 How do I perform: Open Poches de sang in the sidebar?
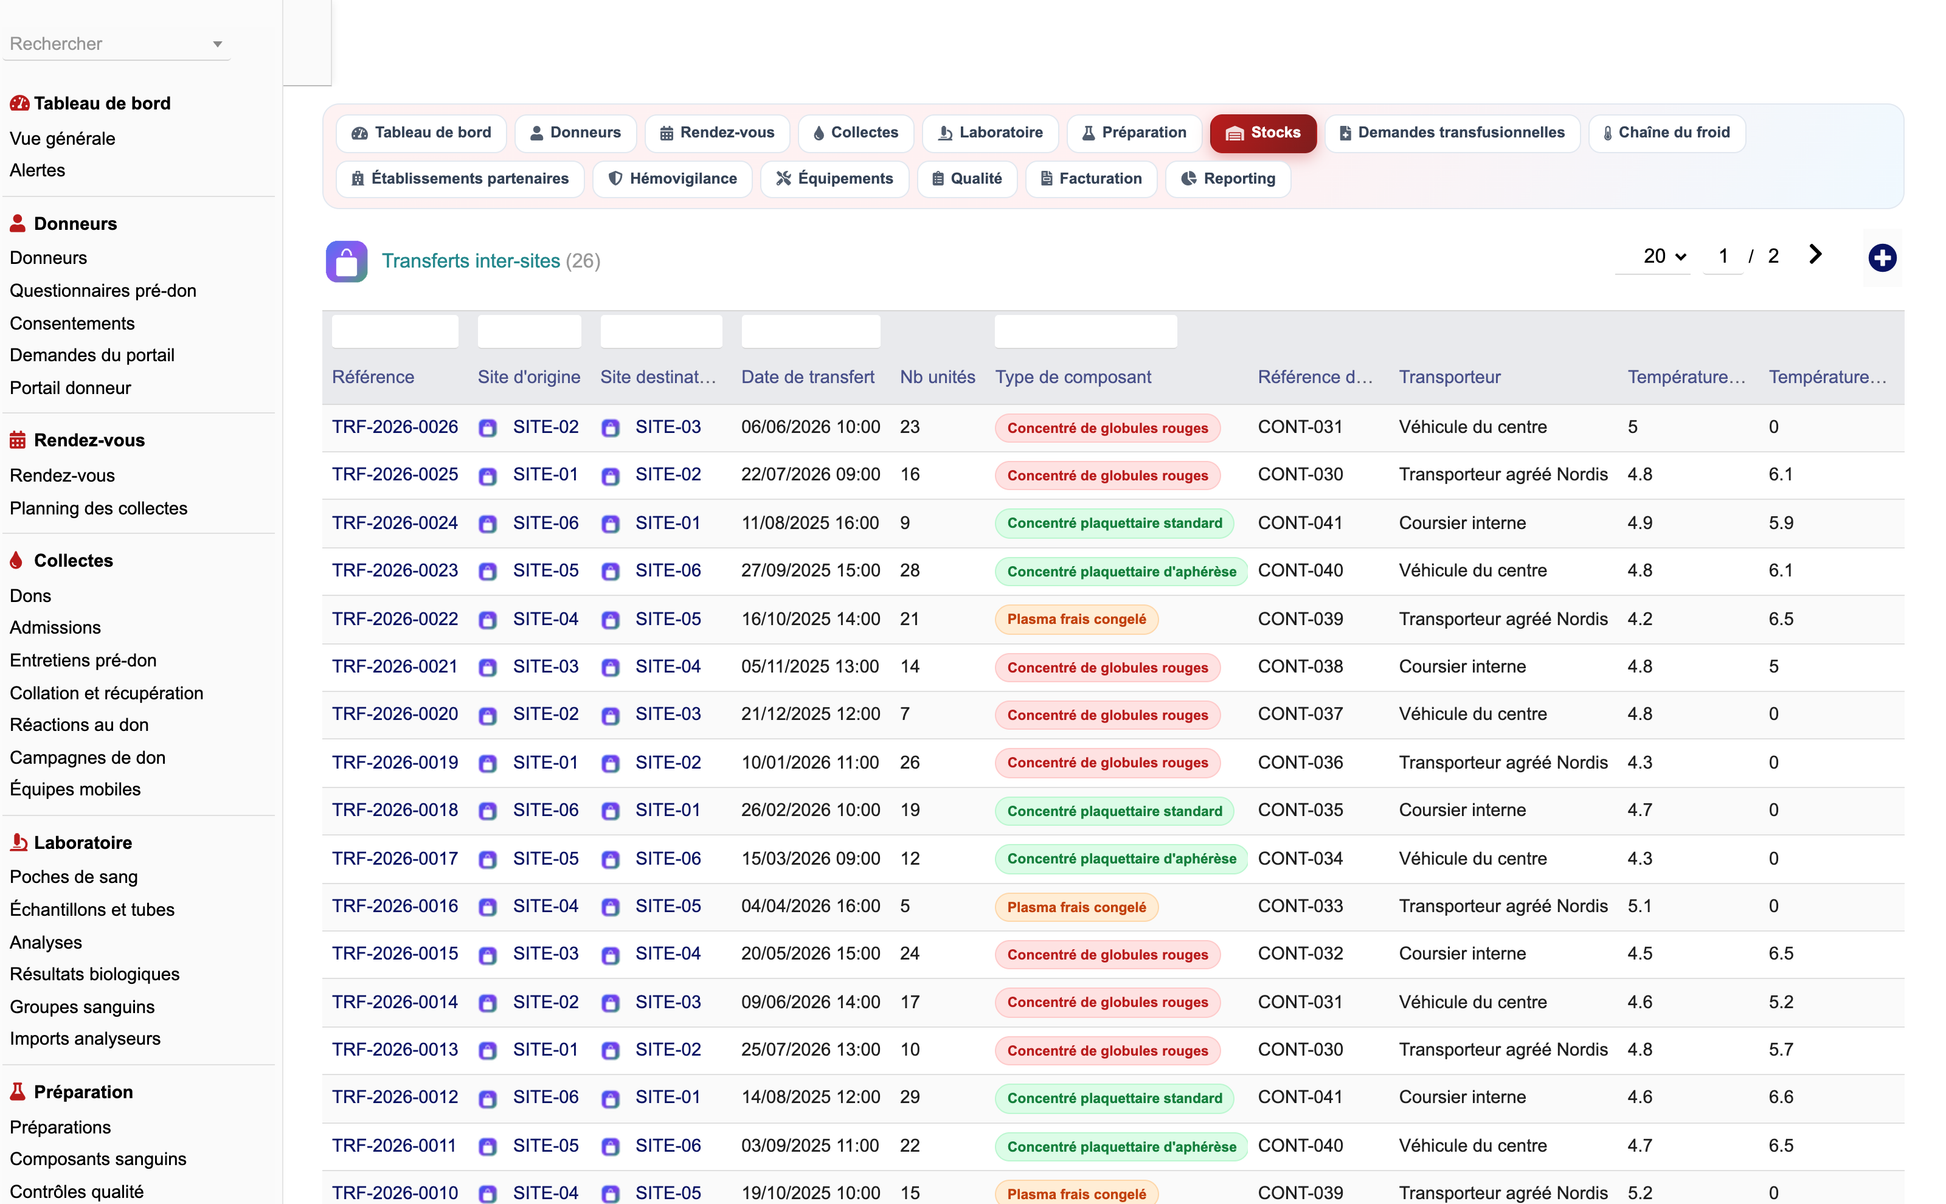tap(74, 877)
